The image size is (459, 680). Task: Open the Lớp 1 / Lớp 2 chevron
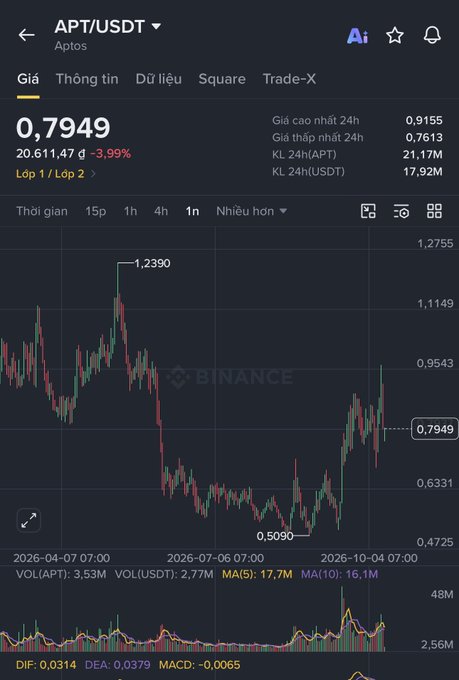tap(93, 174)
